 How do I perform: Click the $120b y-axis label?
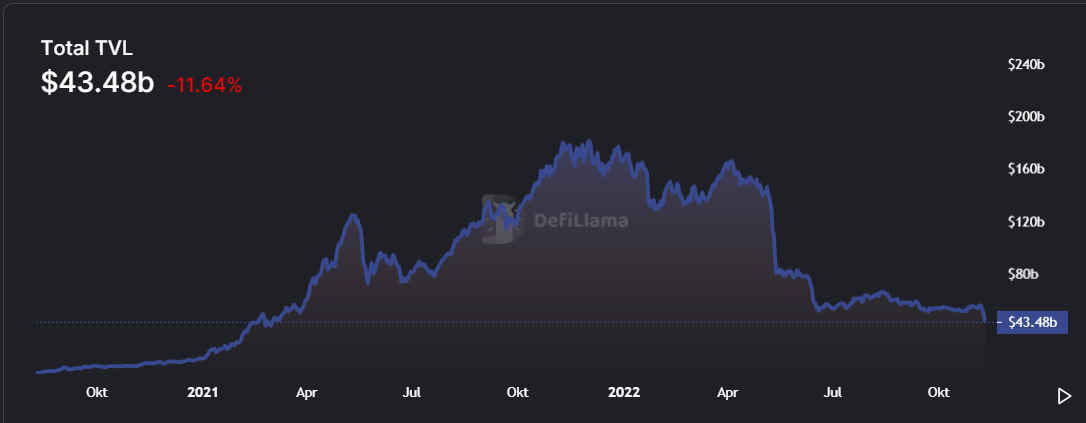1026,222
